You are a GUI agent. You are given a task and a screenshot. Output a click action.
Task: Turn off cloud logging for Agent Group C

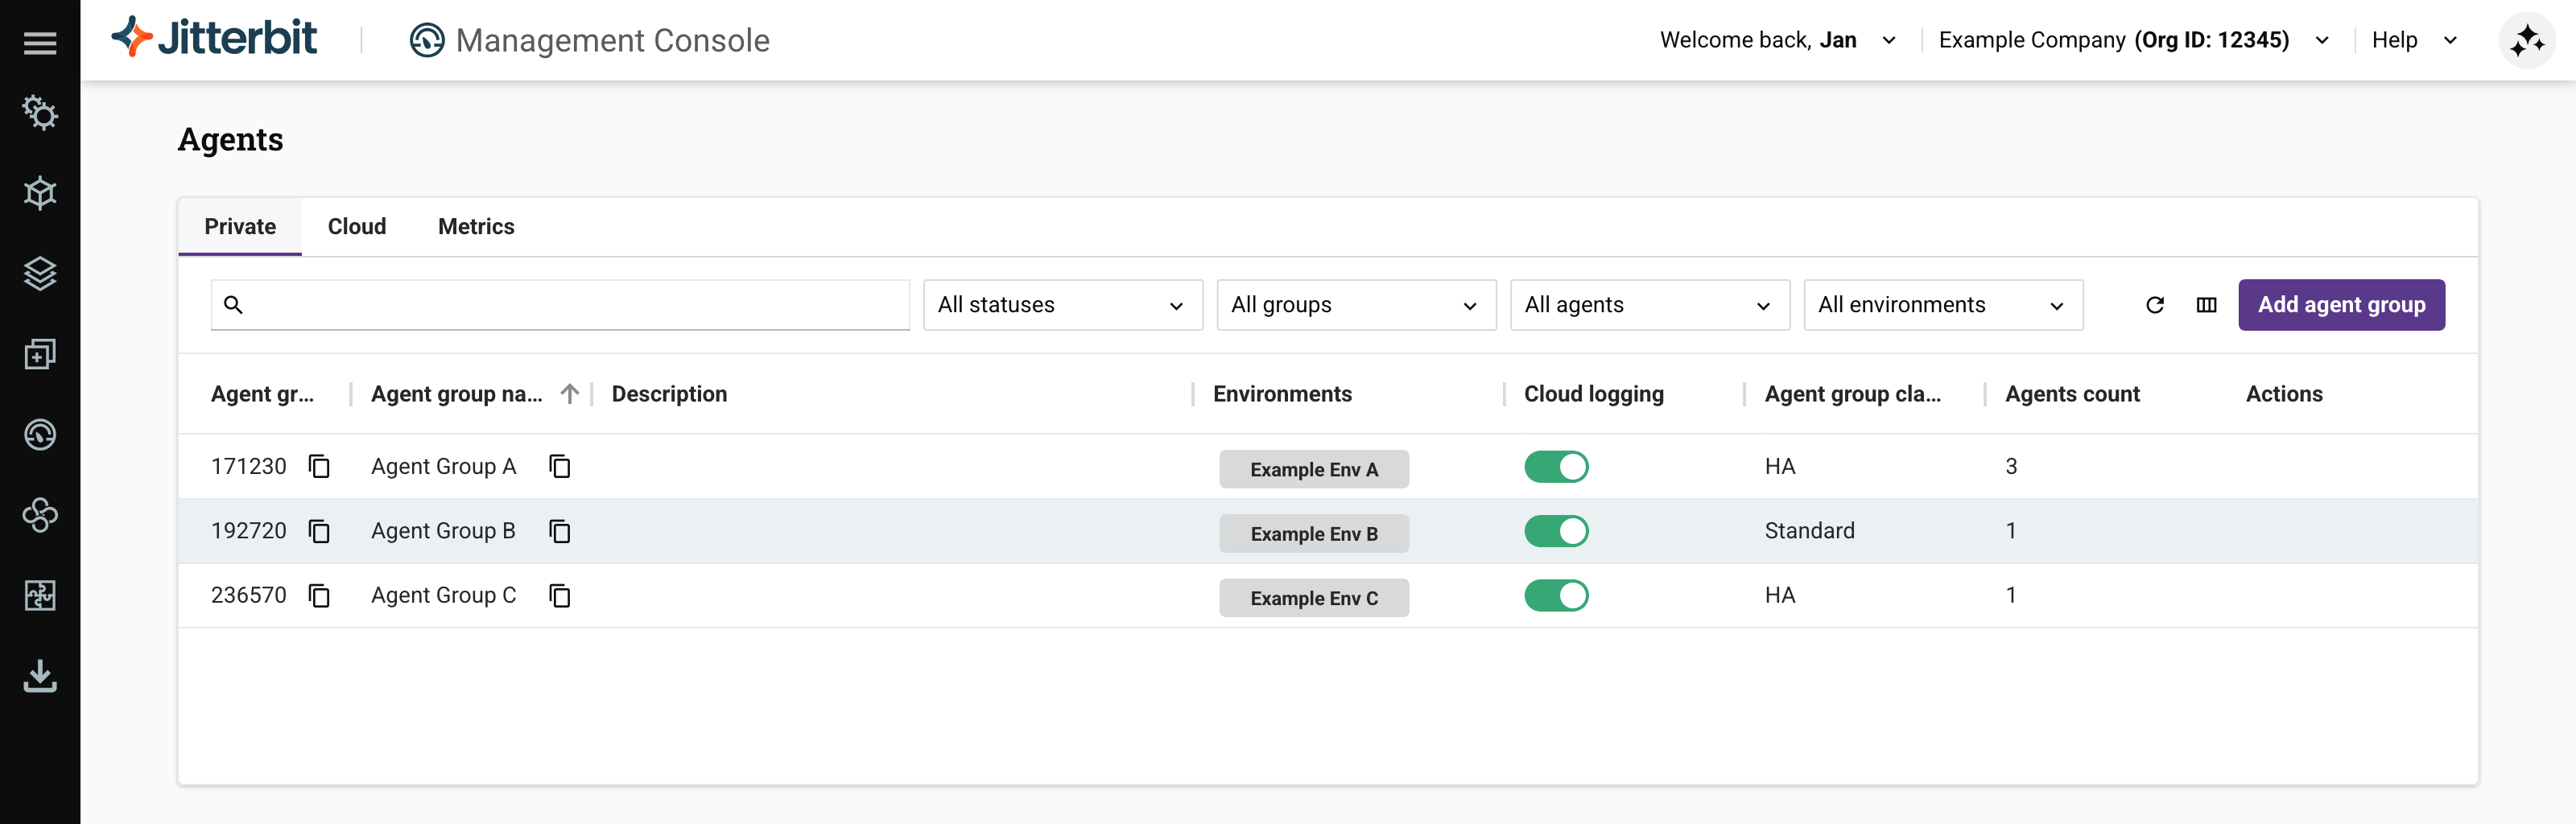(1555, 596)
